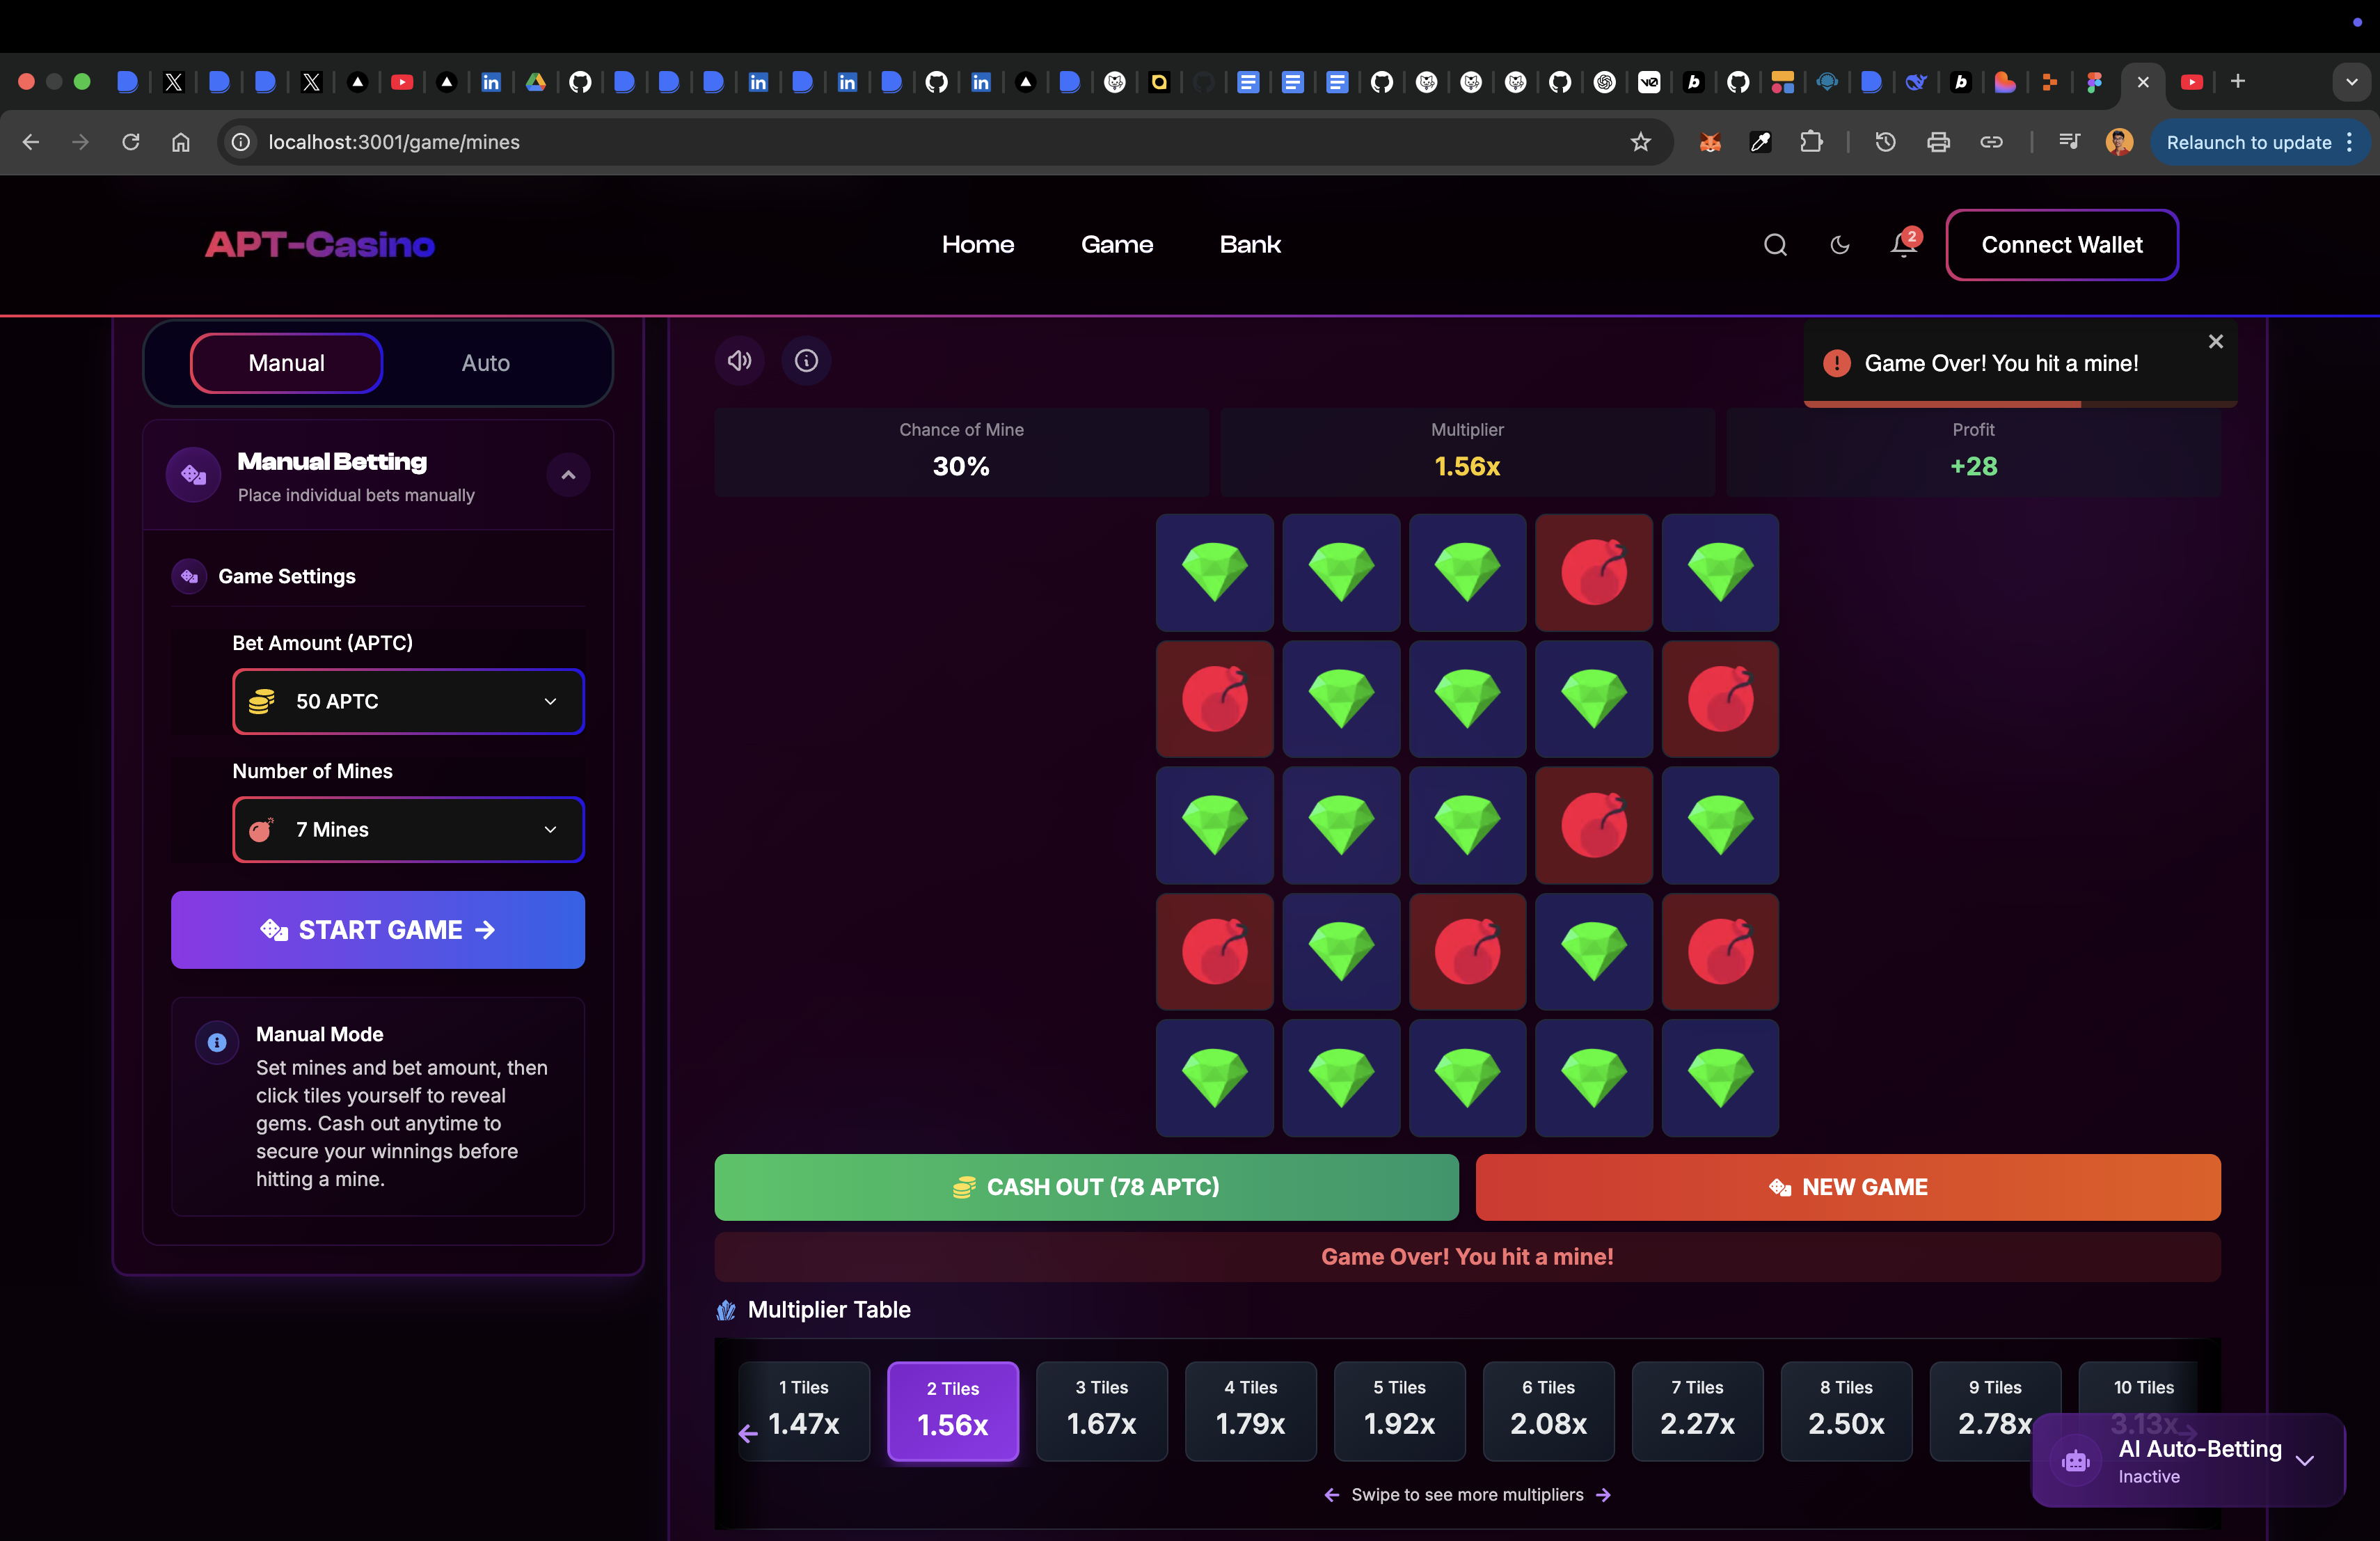Expand the AI Auto-Betting panel
Viewport: 2380px width, 1541px height.
pos(2304,1460)
